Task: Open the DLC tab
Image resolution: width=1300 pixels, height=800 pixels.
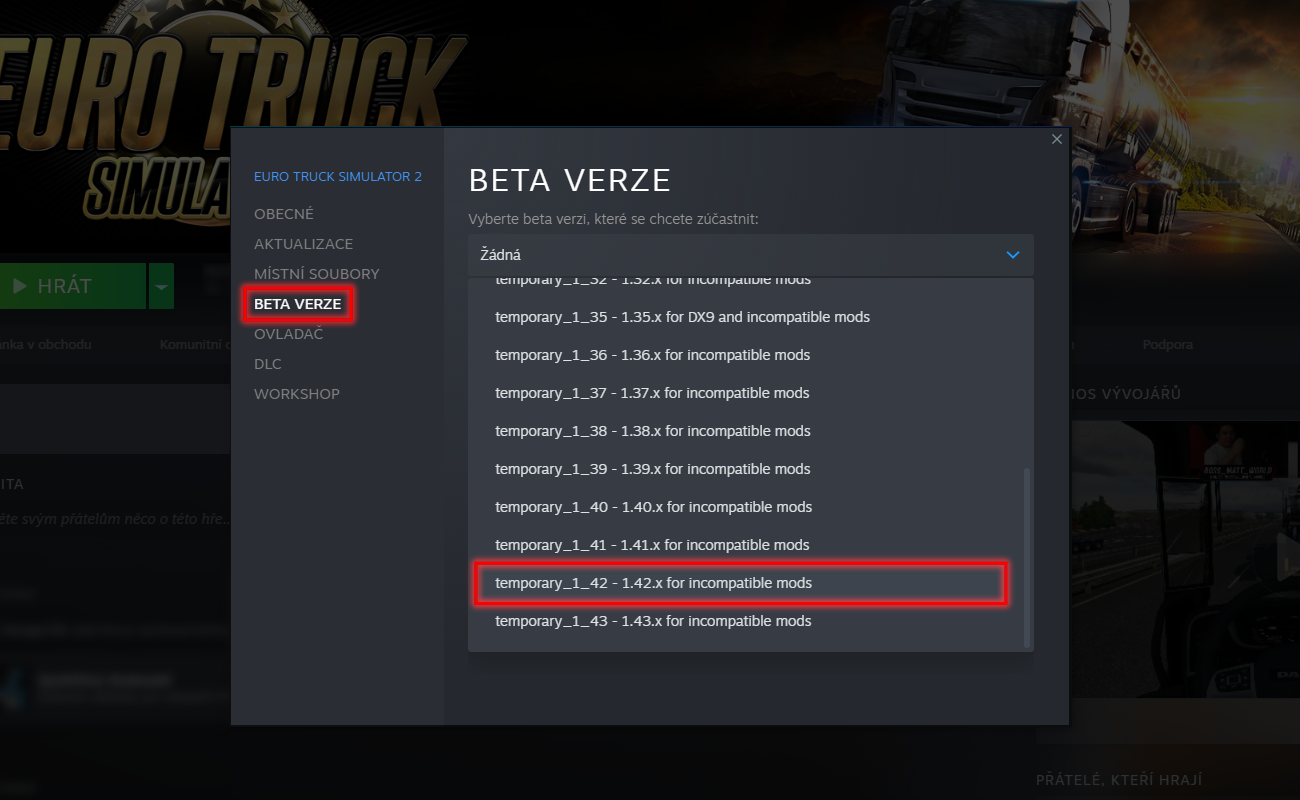Action: tap(268, 364)
